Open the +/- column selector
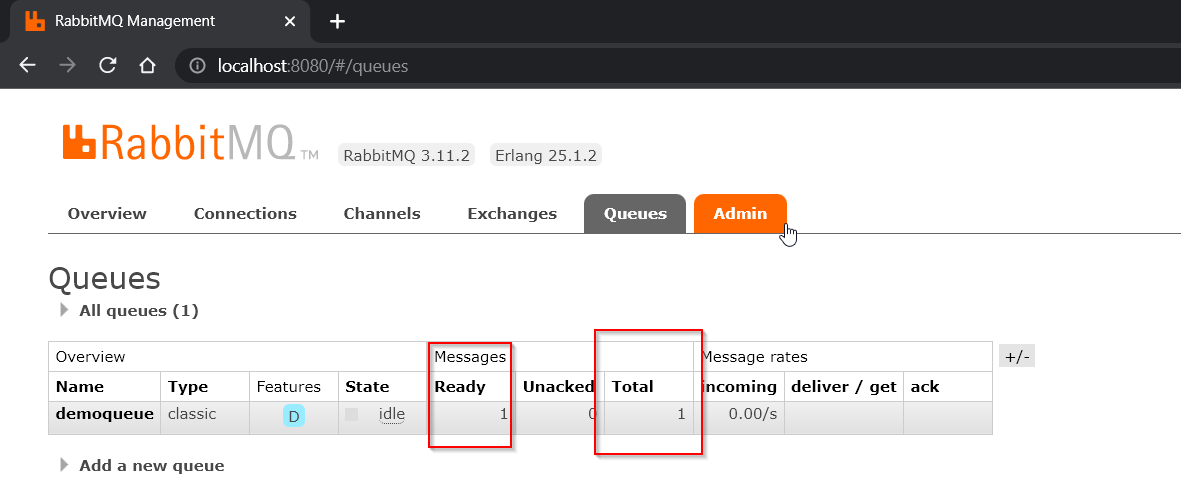1181x486 pixels. [x=1016, y=356]
